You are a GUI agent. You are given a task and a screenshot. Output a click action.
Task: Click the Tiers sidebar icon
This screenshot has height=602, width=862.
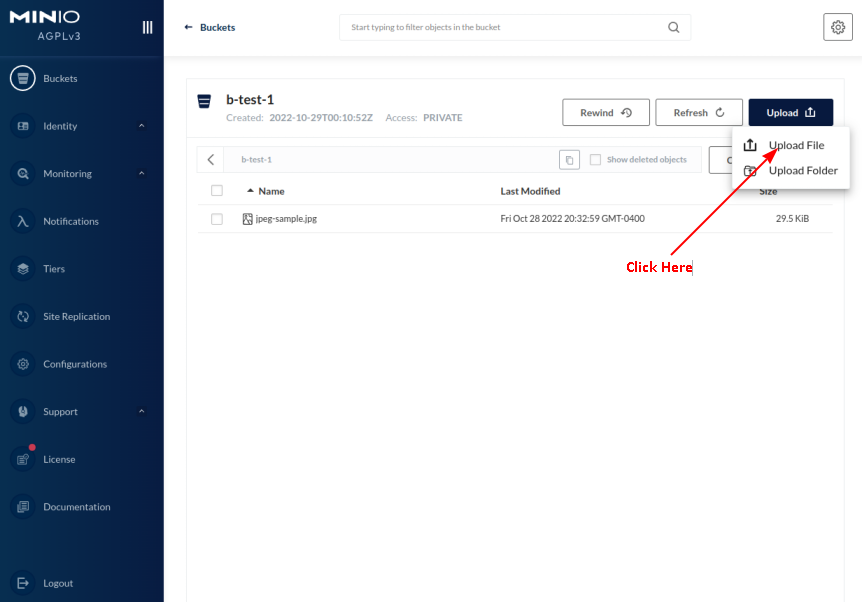pos(21,269)
